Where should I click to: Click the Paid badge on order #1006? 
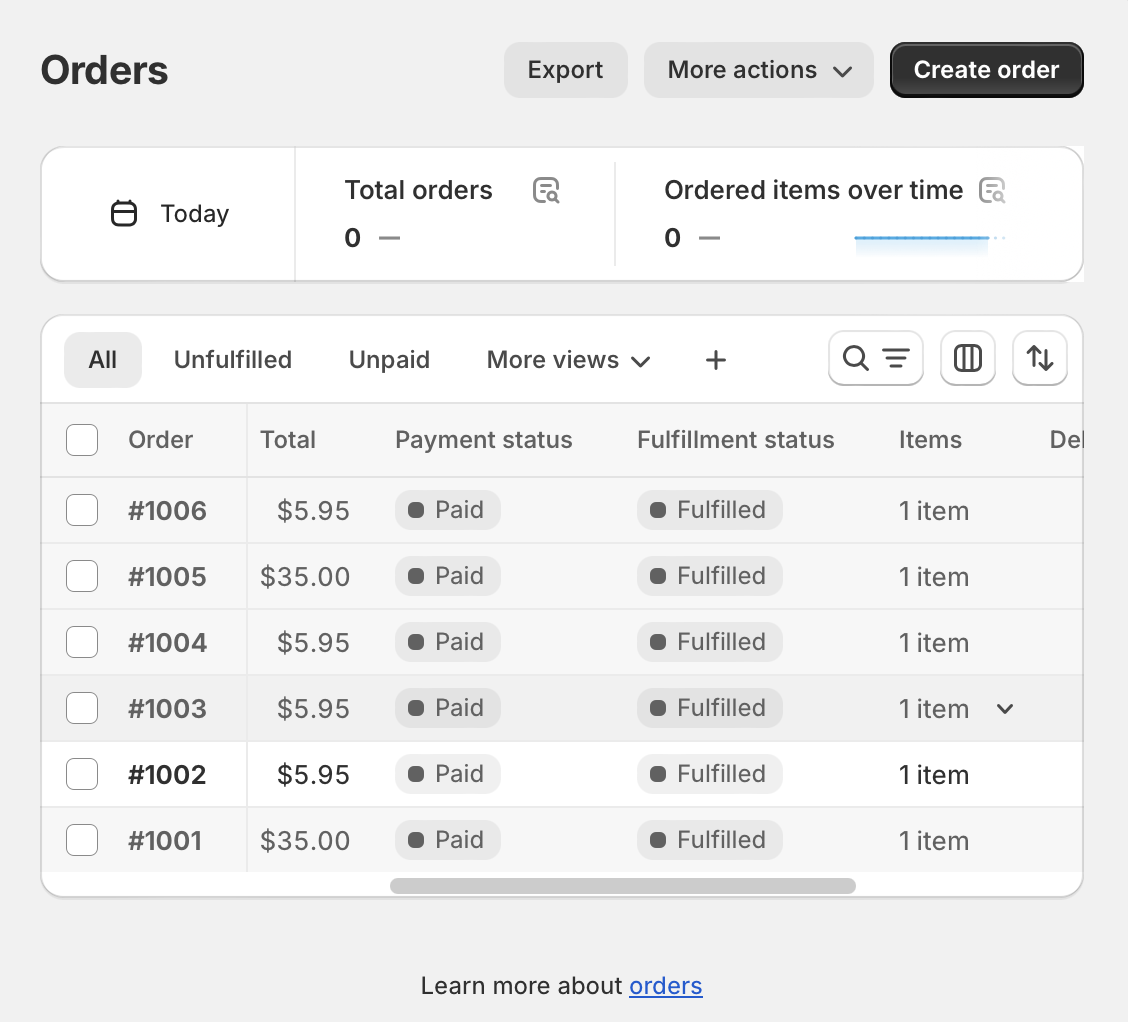click(447, 510)
